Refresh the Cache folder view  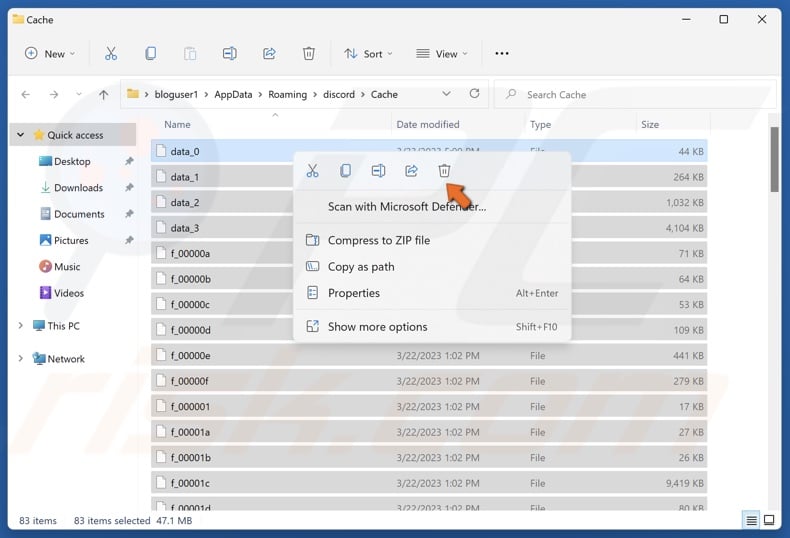point(474,94)
